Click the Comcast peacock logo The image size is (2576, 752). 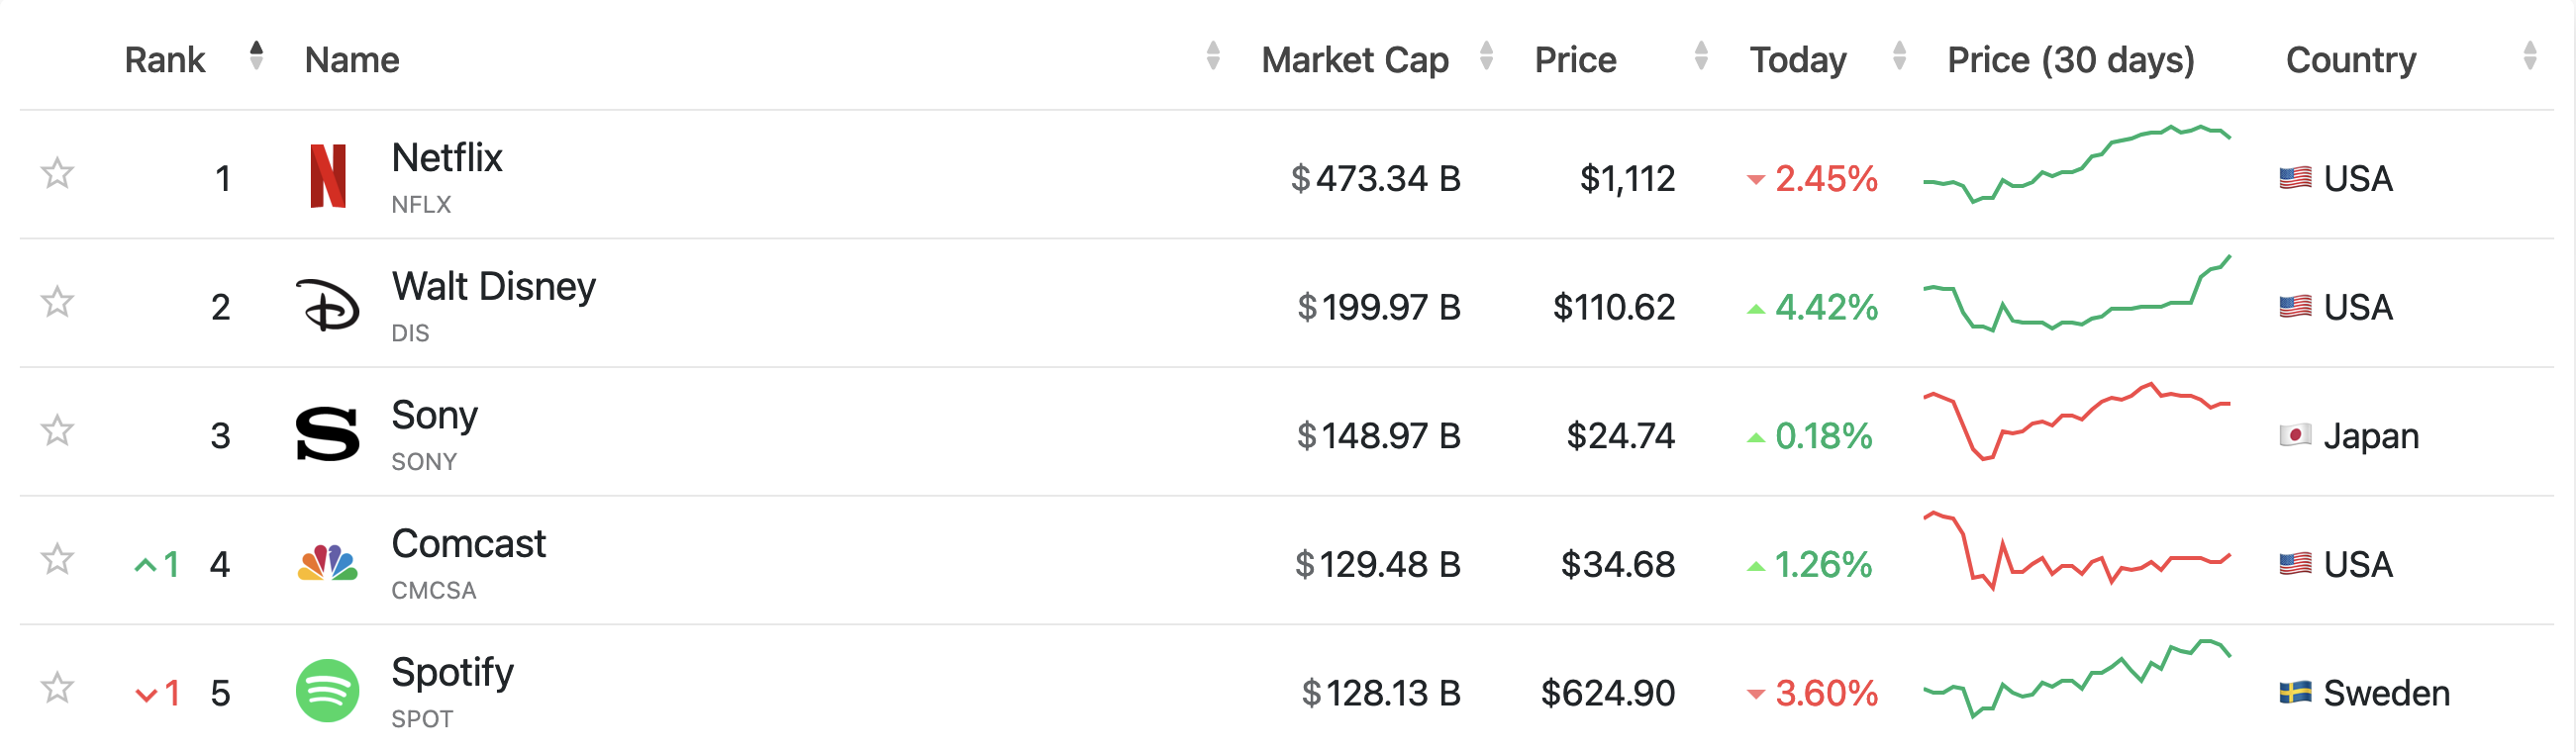click(x=328, y=563)
